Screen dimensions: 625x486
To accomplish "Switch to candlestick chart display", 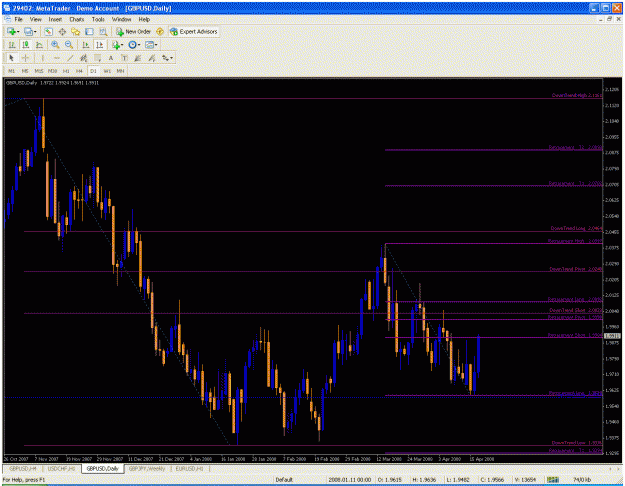I will tap(26, 45).
